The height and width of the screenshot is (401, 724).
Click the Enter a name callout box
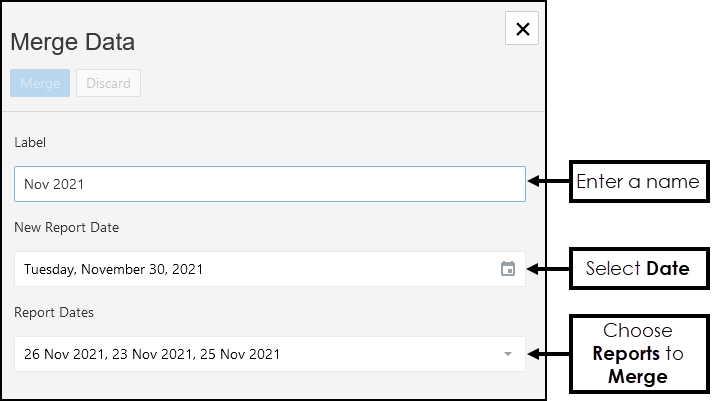click(638, 183)
